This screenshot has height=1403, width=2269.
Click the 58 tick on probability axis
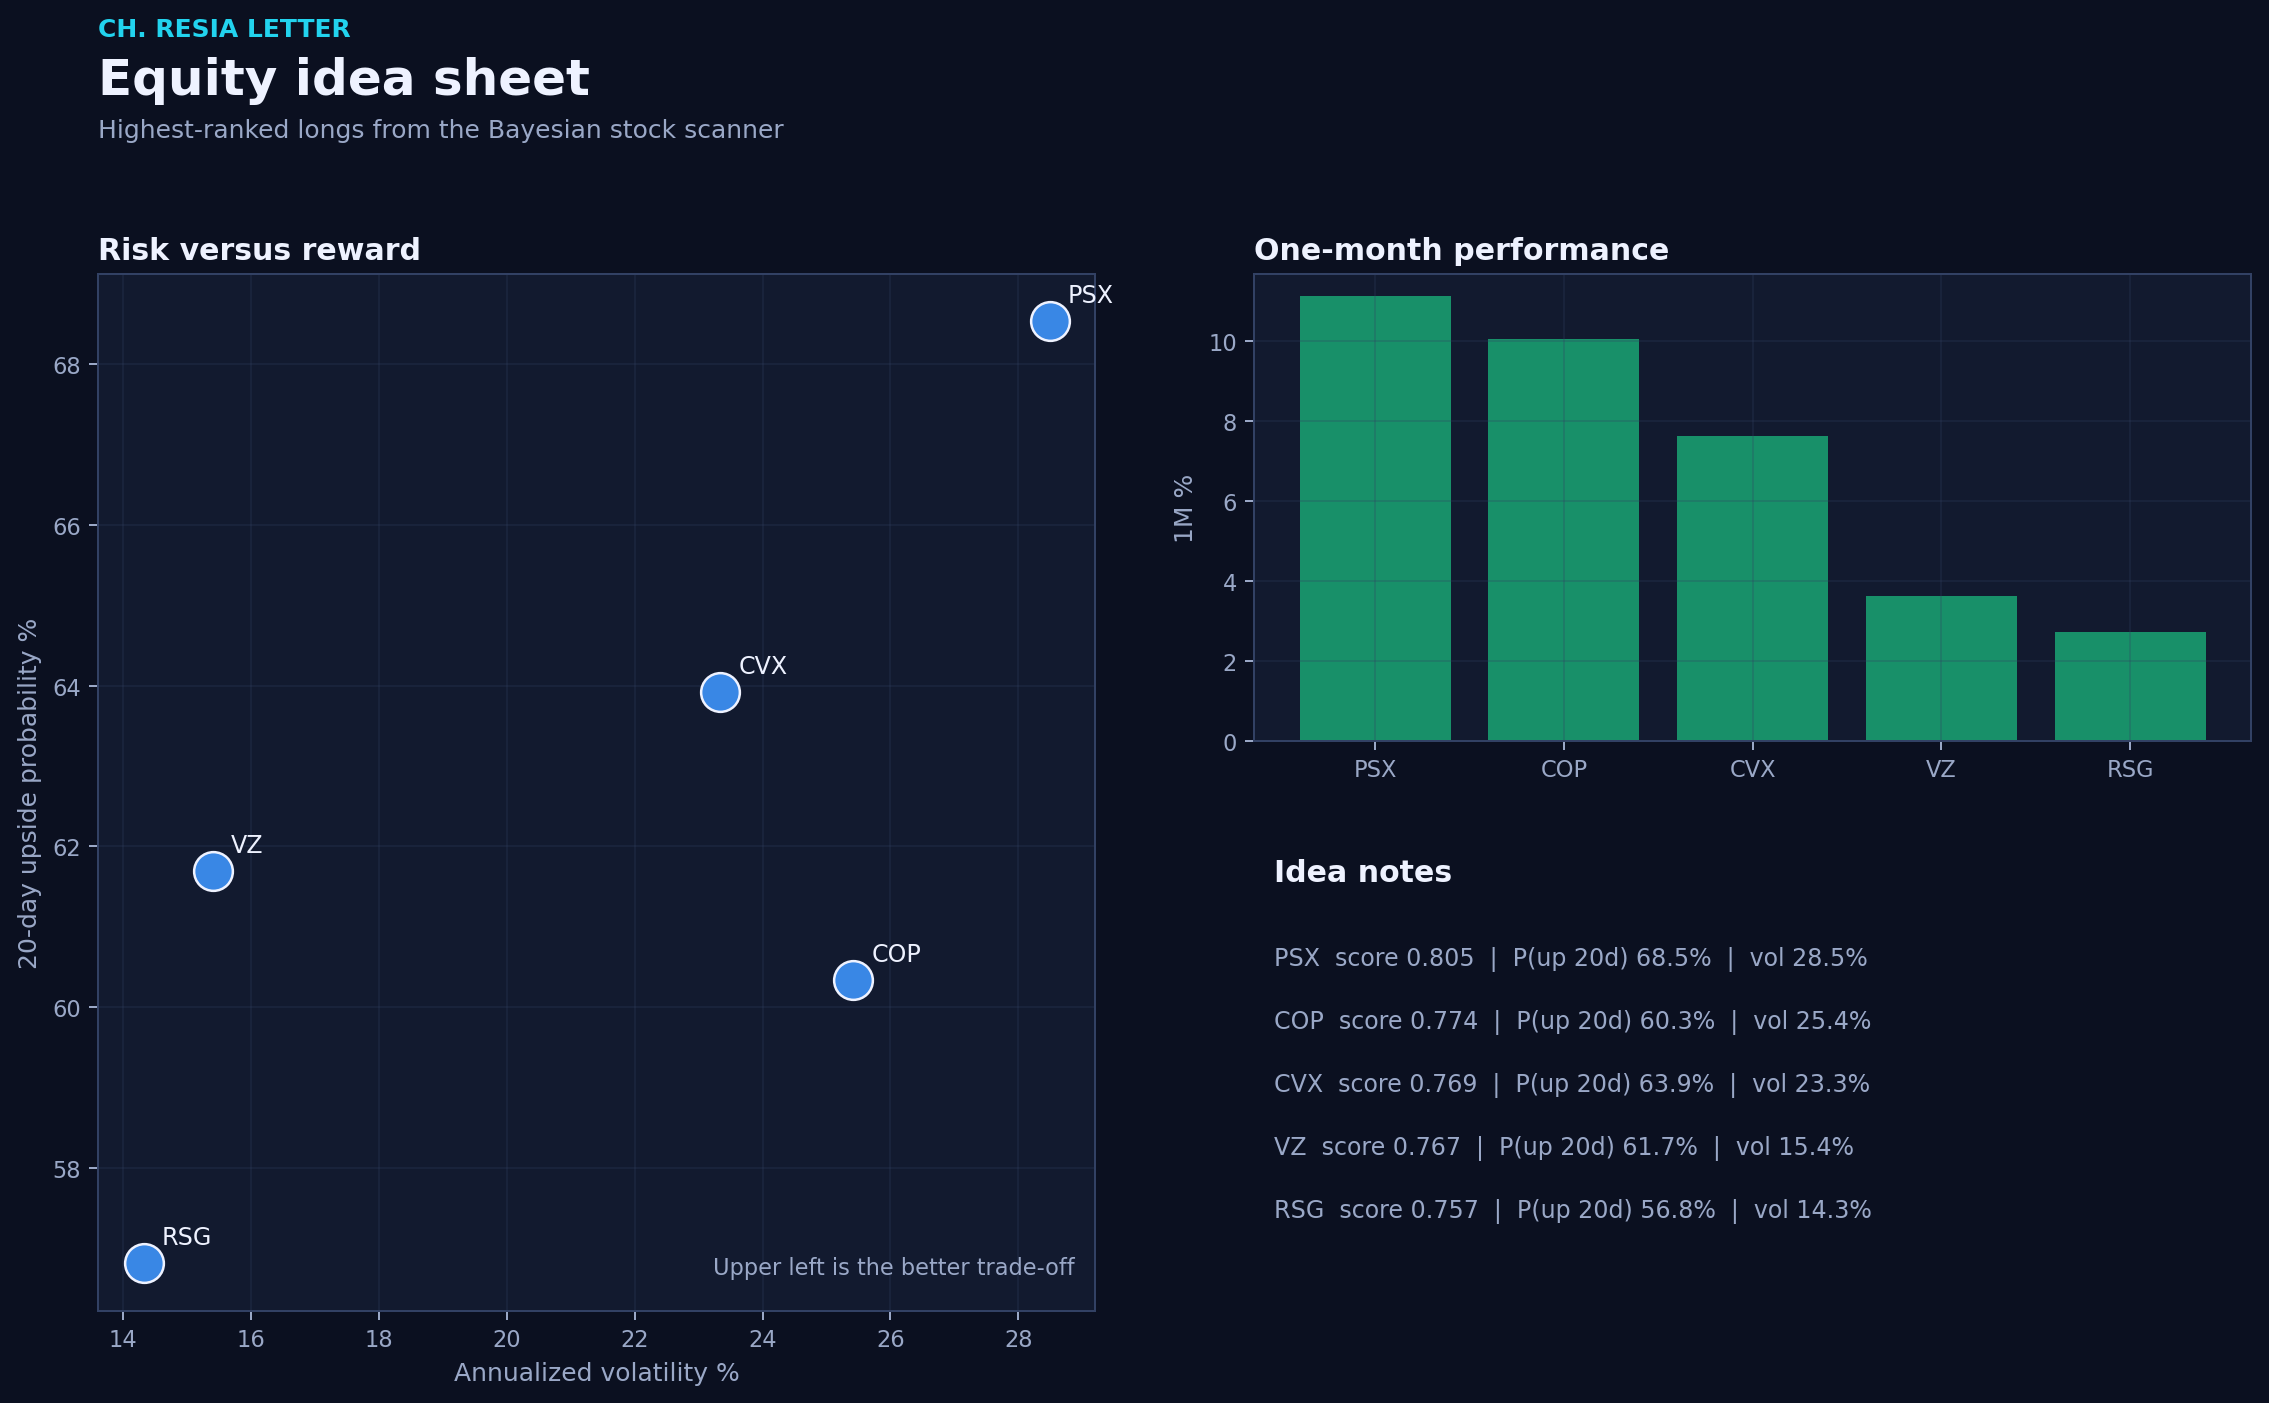pyautogui.click(x=67, y=1170)
